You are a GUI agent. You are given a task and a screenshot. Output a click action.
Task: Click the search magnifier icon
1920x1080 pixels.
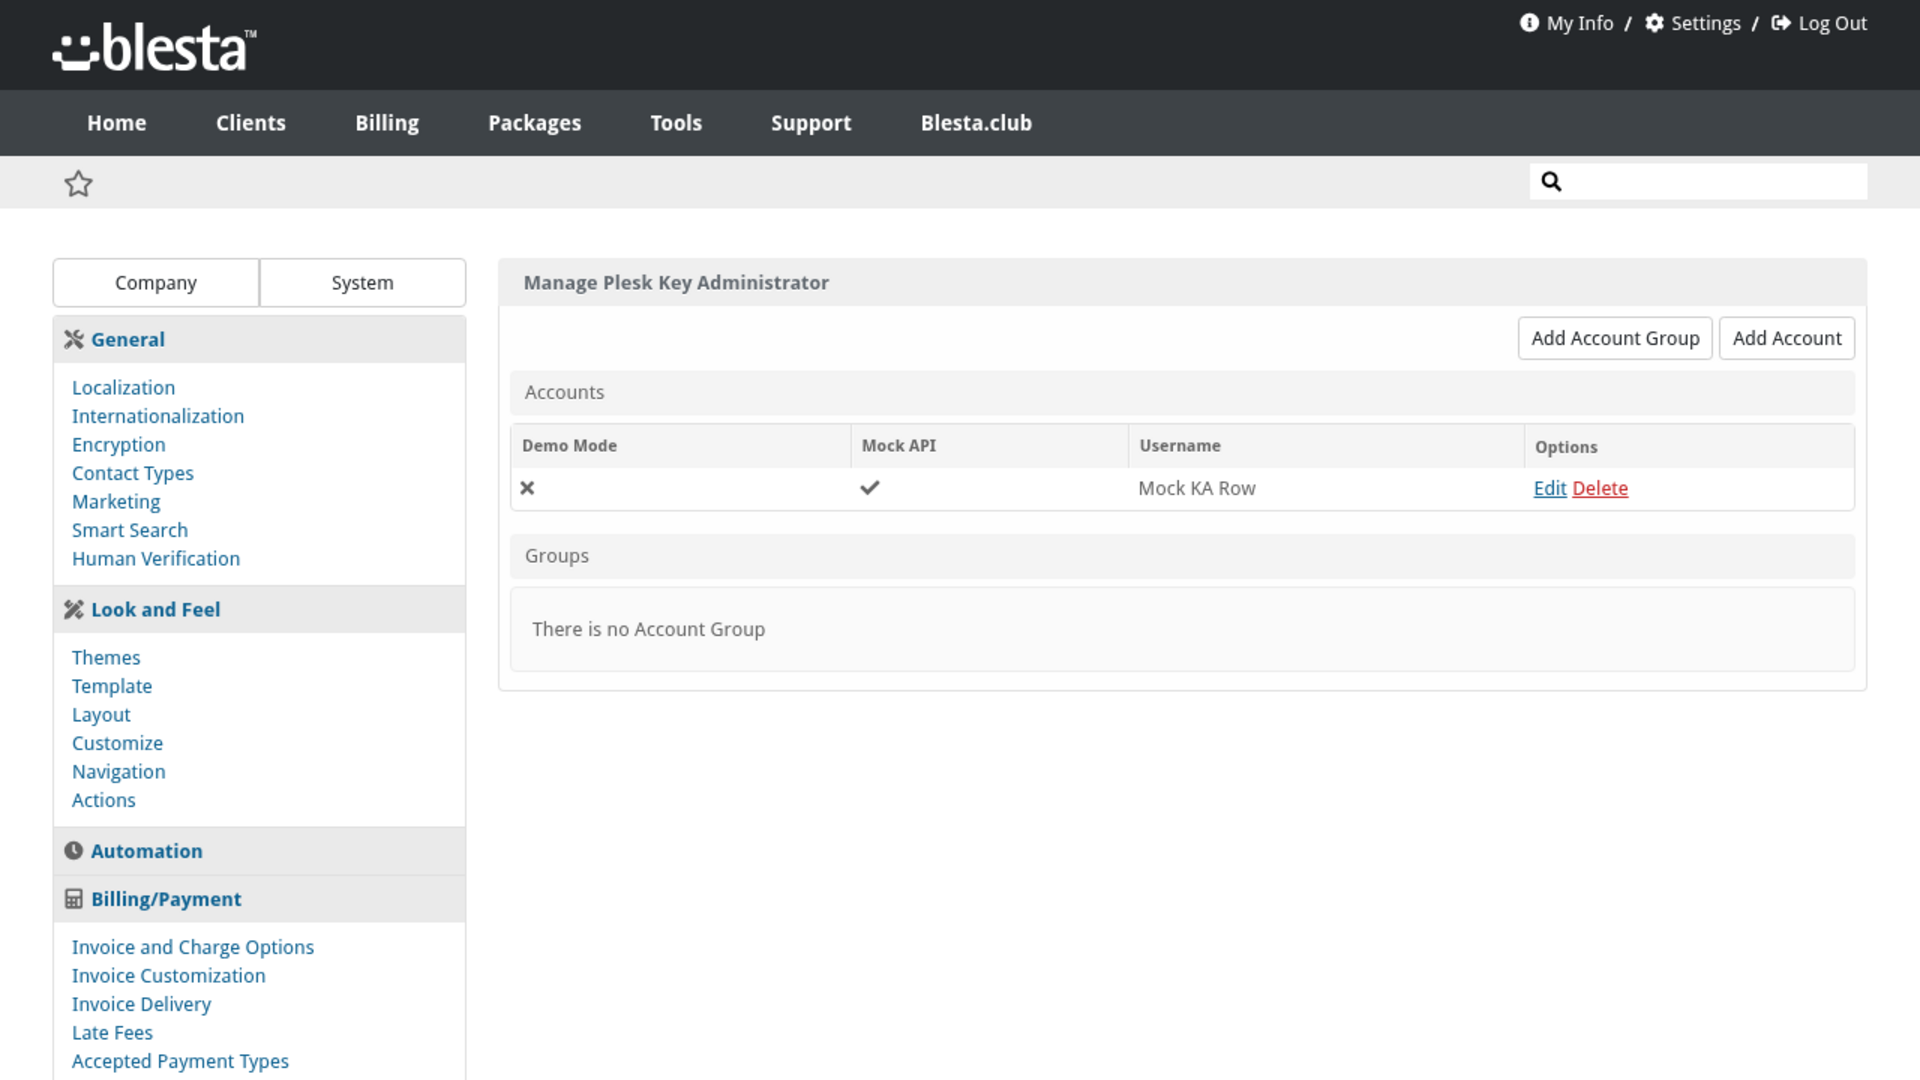pos(1551,181)
